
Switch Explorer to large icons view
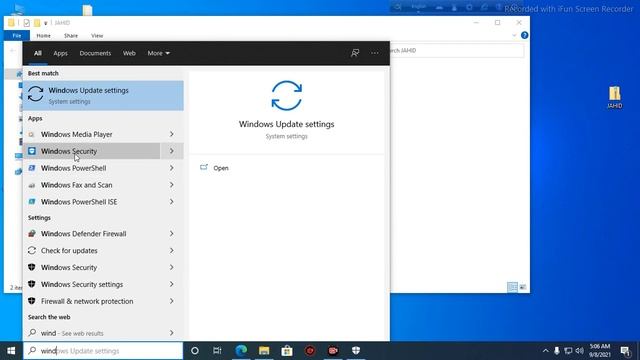pos(523,287)
